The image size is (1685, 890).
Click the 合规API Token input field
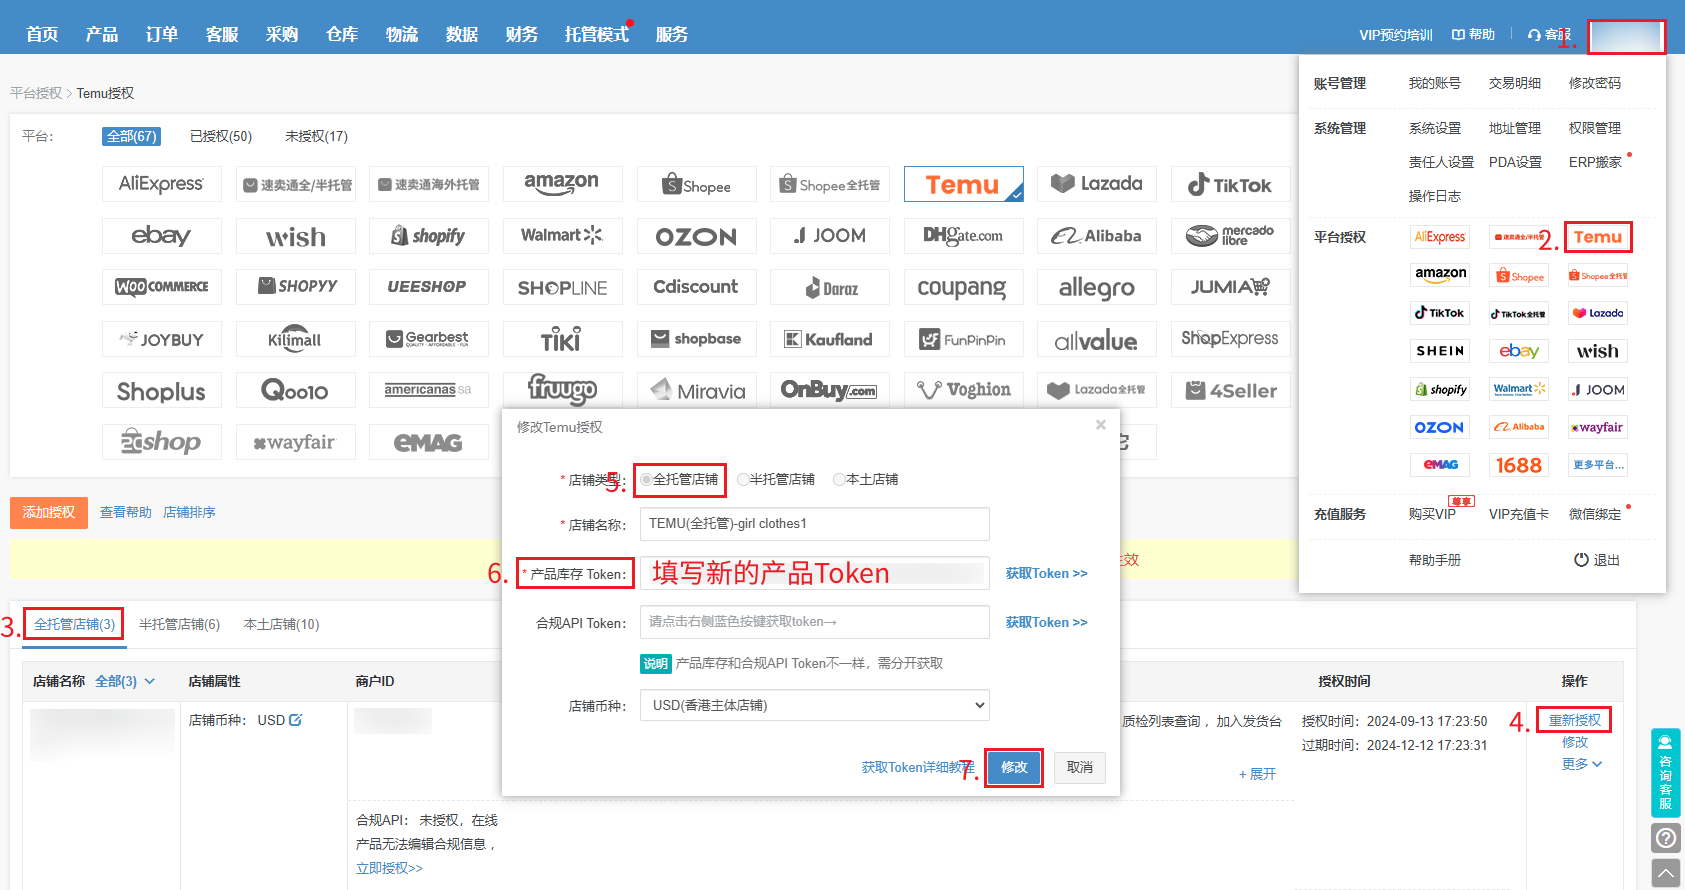point(815,622)
